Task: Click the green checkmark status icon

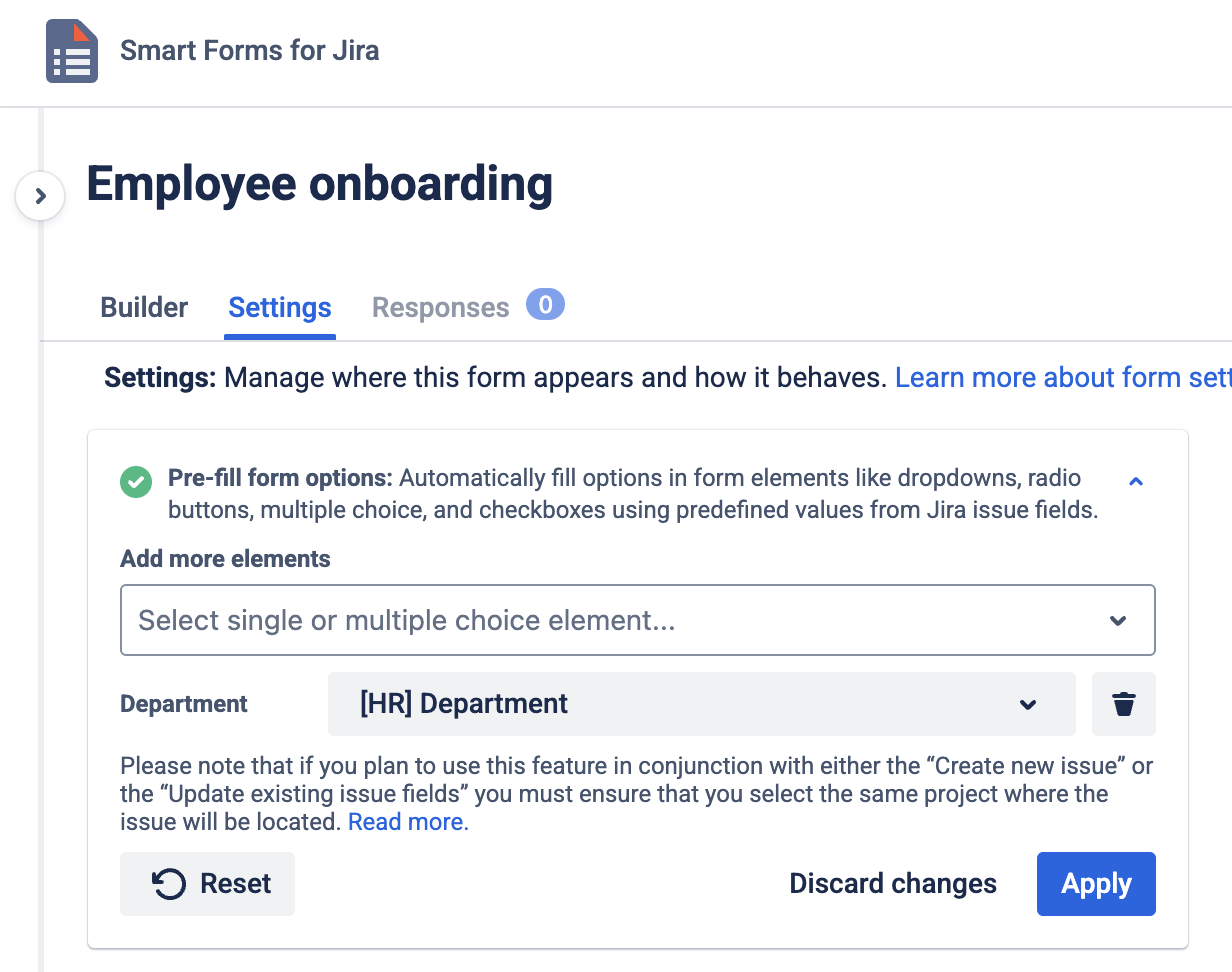Action: (x=136, y=482)
